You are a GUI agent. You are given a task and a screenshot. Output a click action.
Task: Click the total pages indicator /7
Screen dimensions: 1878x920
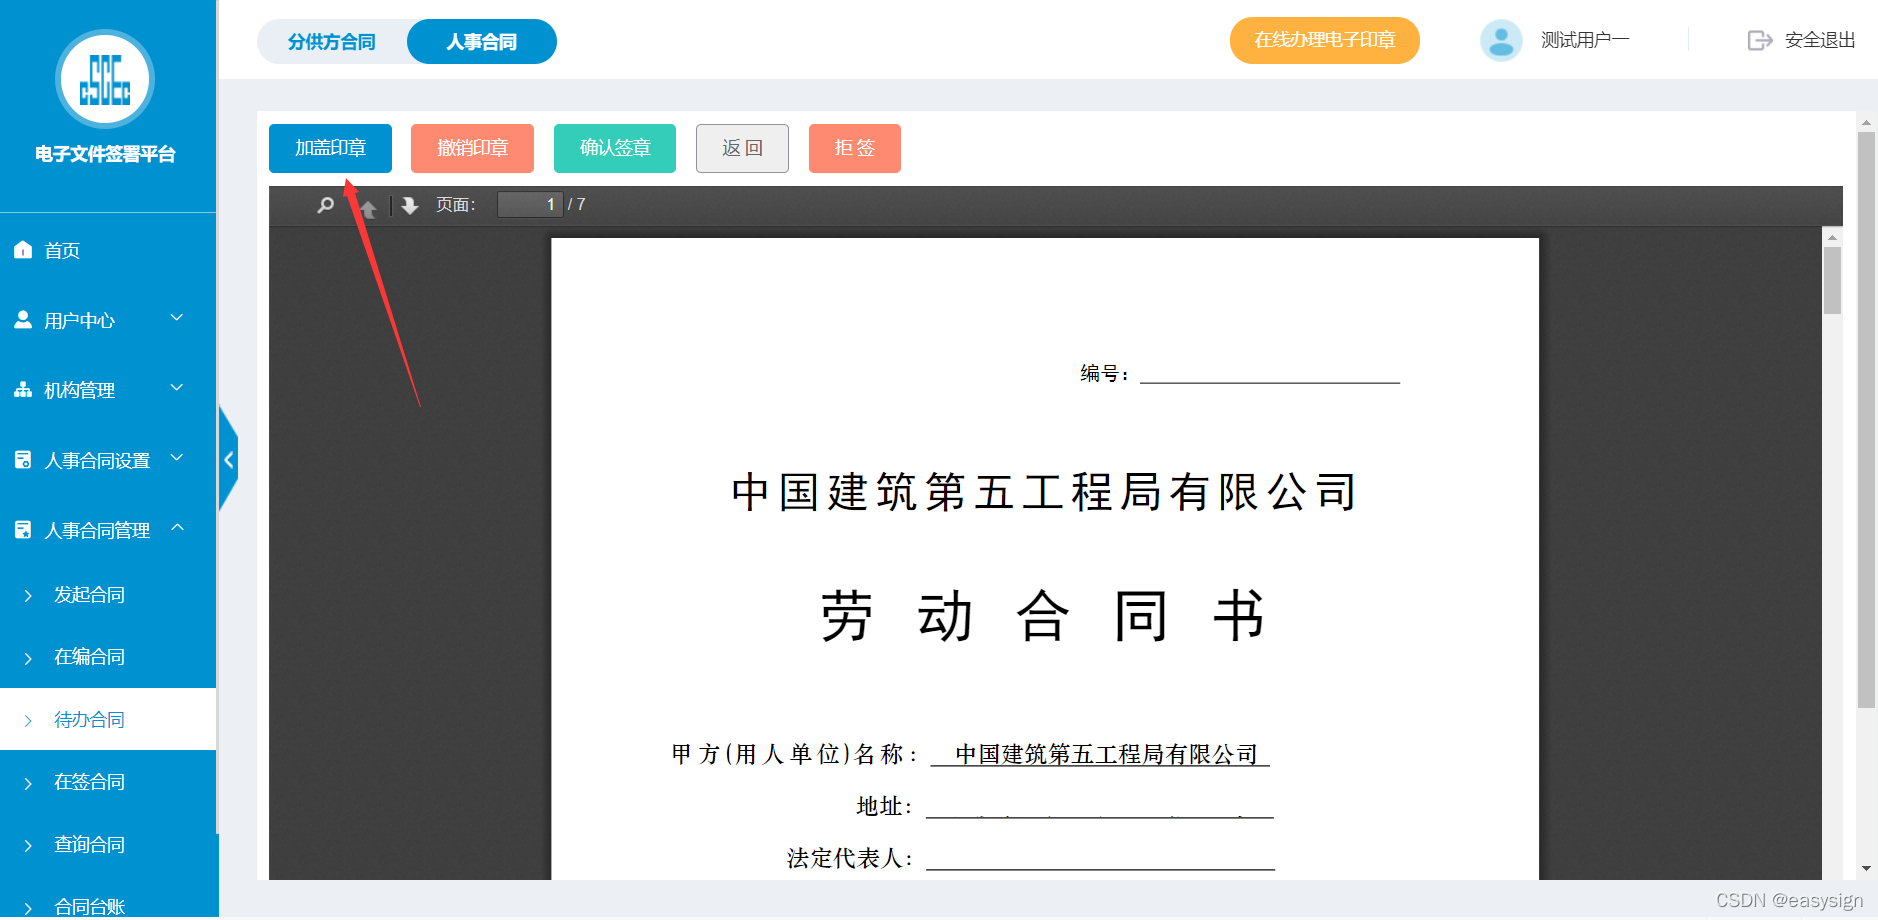[x=577, y=204]
